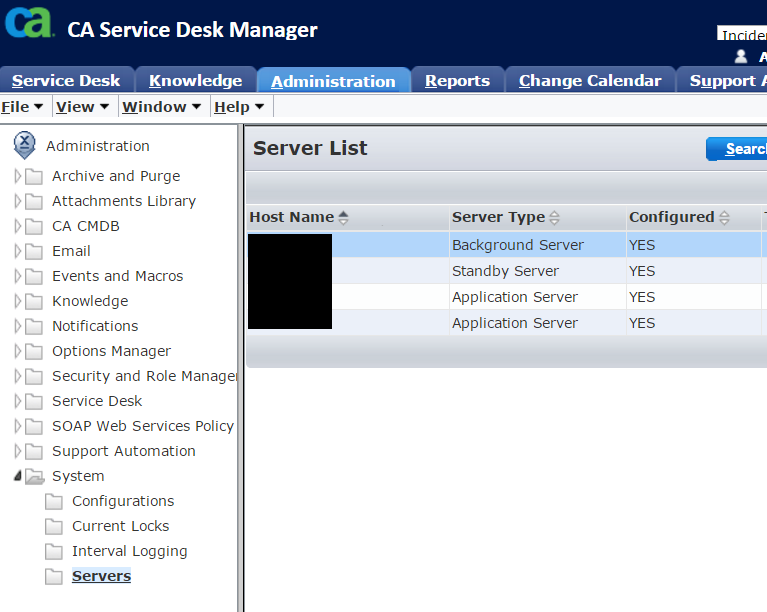Open the Change Calendar tab
The height and width of the screenshot is (612, 767).
589,81
